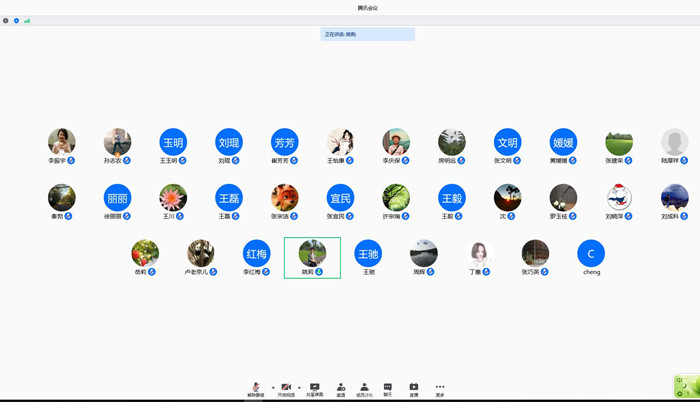Click the 正在讲话 speaking indicator banner
This screenshot has height=402, width=700.
[367, 34]
